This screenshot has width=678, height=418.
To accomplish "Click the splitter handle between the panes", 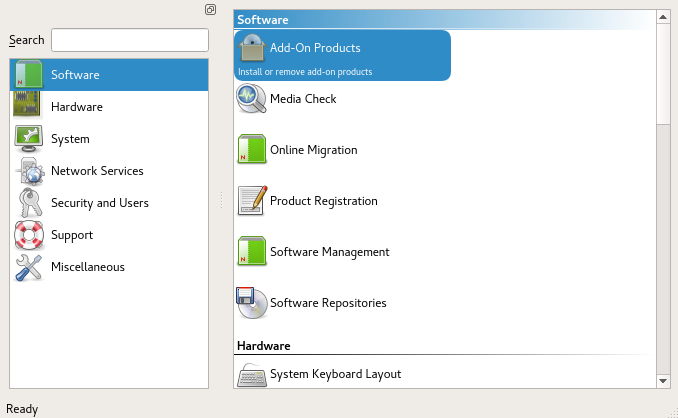I will coord(221,201).
